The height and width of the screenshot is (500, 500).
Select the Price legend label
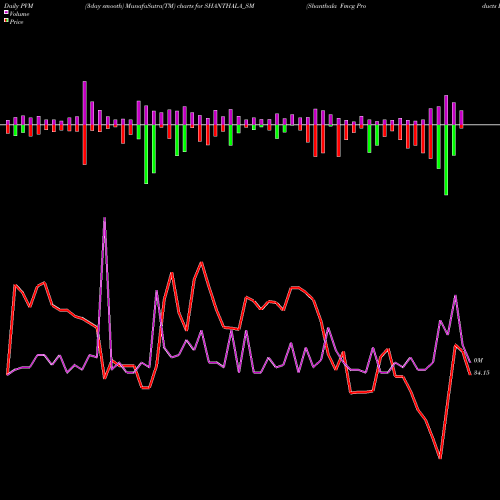point(16,22)
